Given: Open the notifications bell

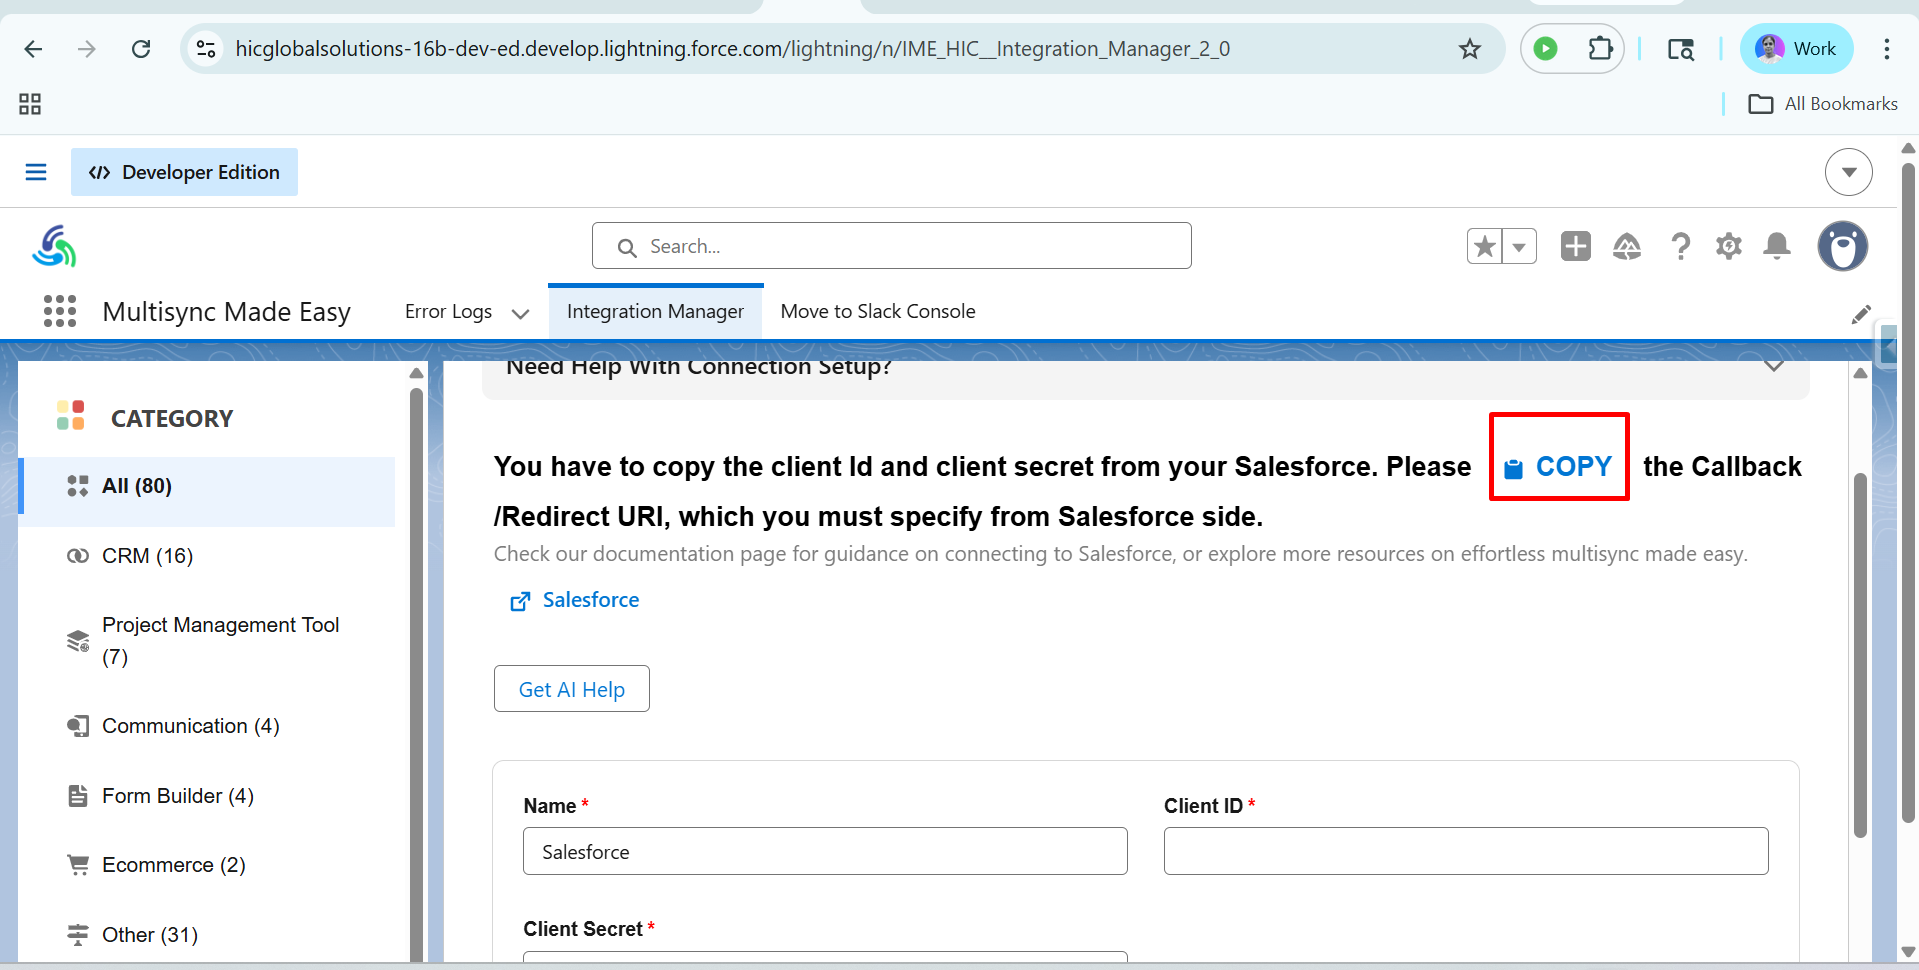Looking at the screenshot, I should pyautogui.click(x=1777, y=246).
